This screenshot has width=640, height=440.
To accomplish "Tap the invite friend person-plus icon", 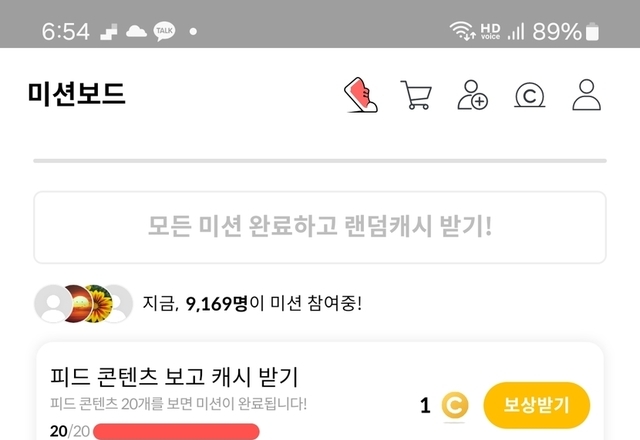I will pos(473,95).
